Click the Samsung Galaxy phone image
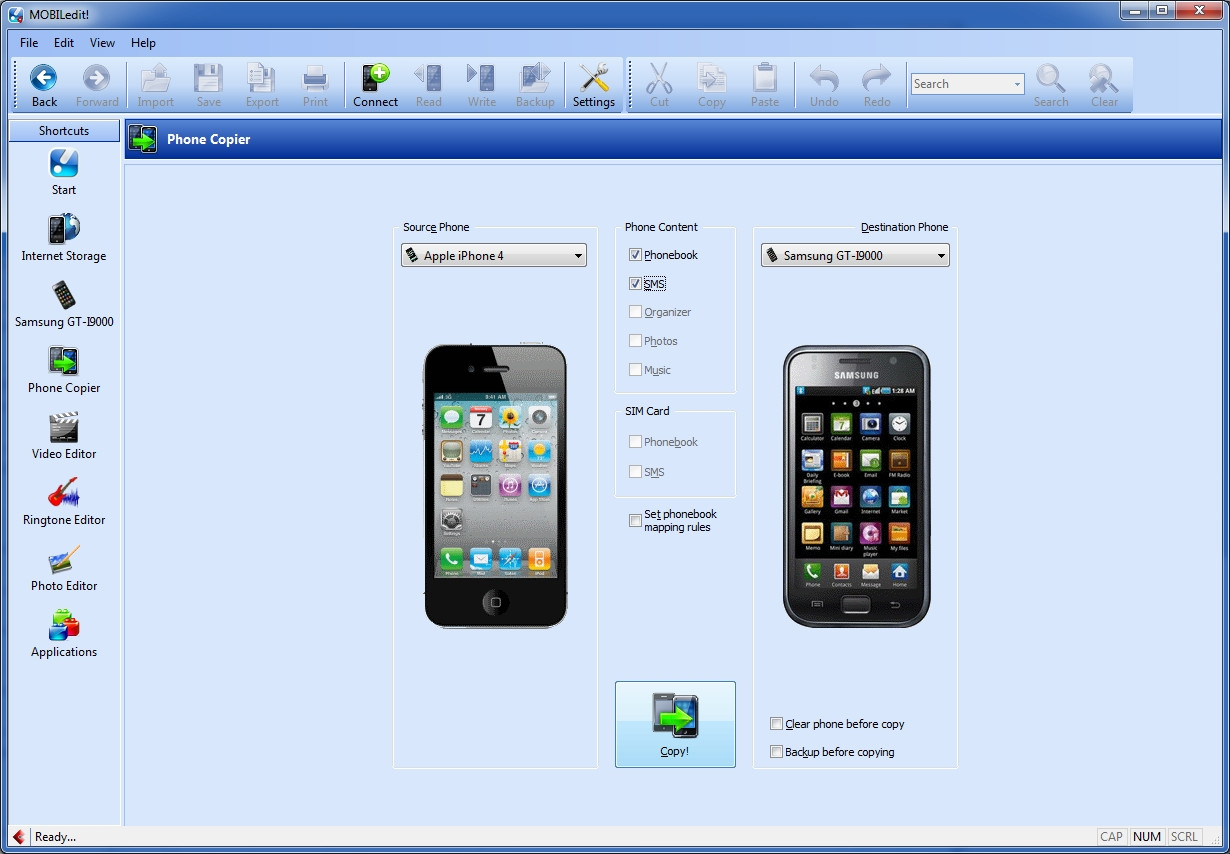Viewport: 1230px width, 854px height. (x=856, y=486)
